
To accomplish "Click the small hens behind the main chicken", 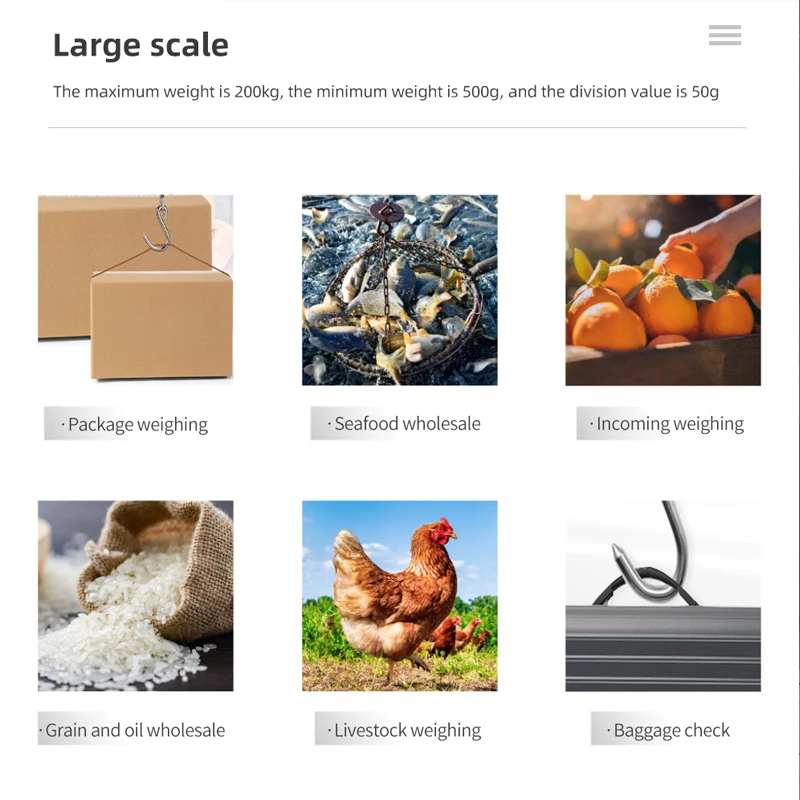I will point(459,635).
